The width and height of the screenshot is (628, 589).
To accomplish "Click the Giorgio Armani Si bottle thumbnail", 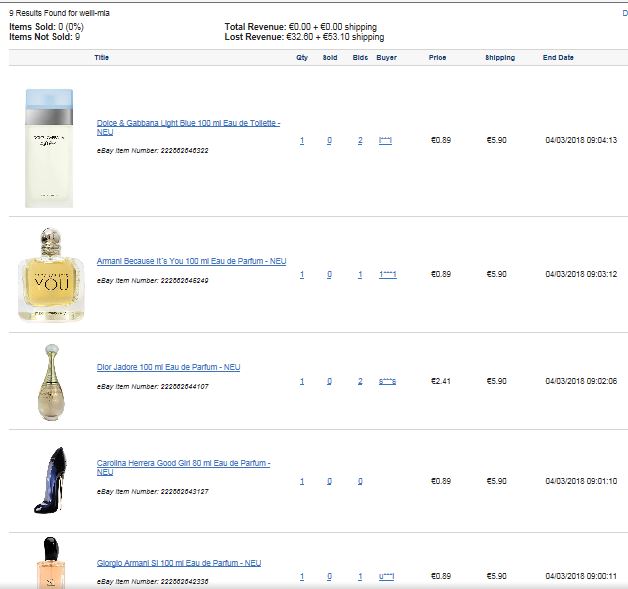I will [x=51, y=563].
